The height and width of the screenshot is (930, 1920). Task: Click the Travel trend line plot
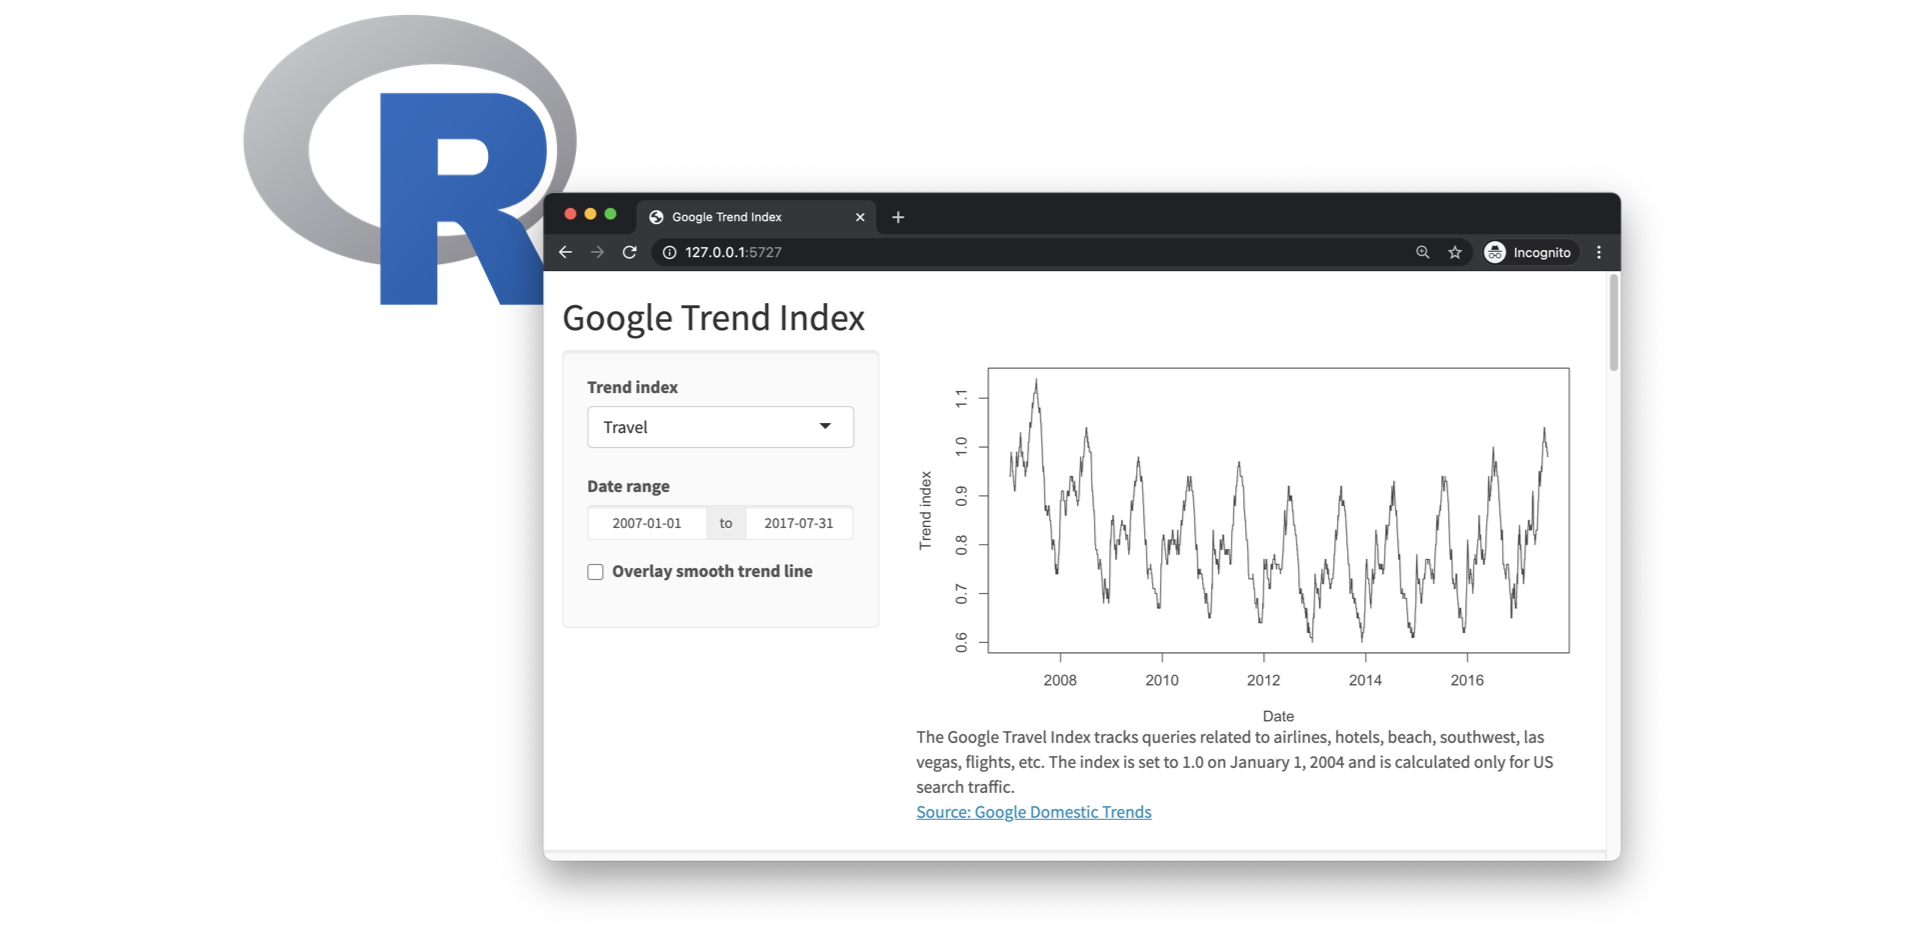[1278, 510]
